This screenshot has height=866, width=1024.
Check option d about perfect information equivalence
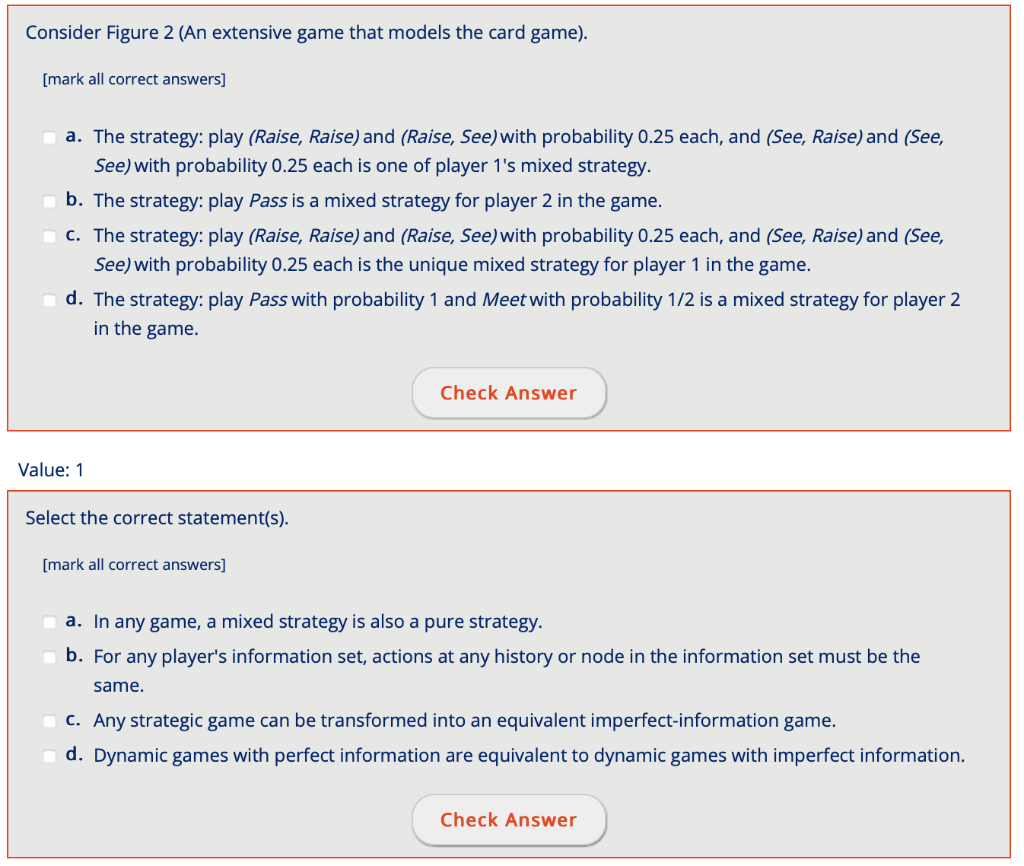click(x=49, y=756)
